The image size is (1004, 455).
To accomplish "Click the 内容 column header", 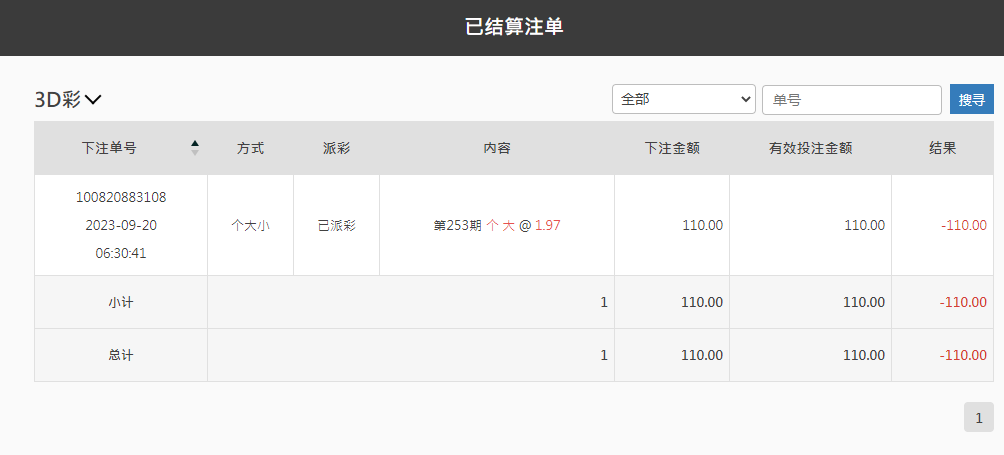I will [x=497, y=148].
